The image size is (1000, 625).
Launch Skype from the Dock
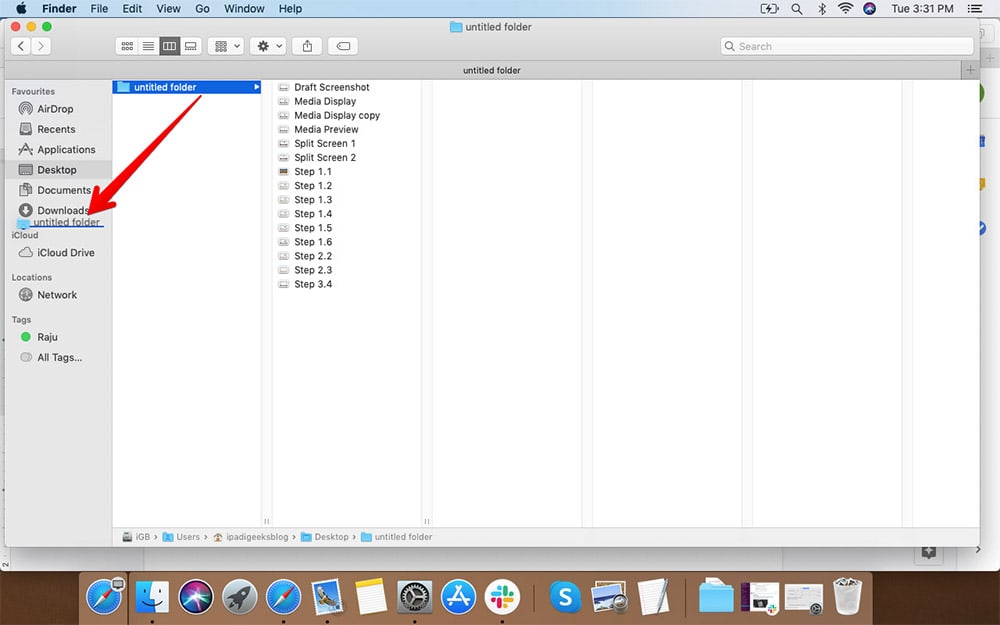pyautogui.click(x=564, y=597)
